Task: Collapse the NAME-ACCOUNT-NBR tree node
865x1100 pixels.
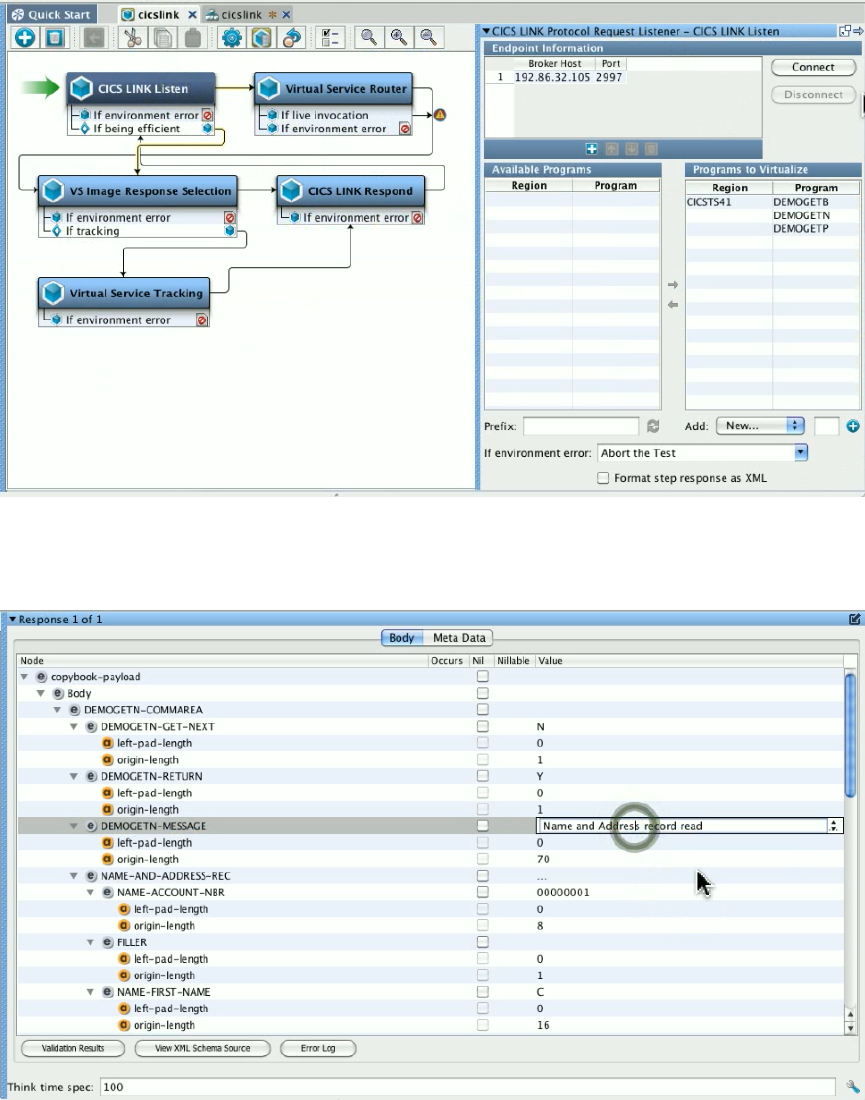Action: [x=90, y=892]
